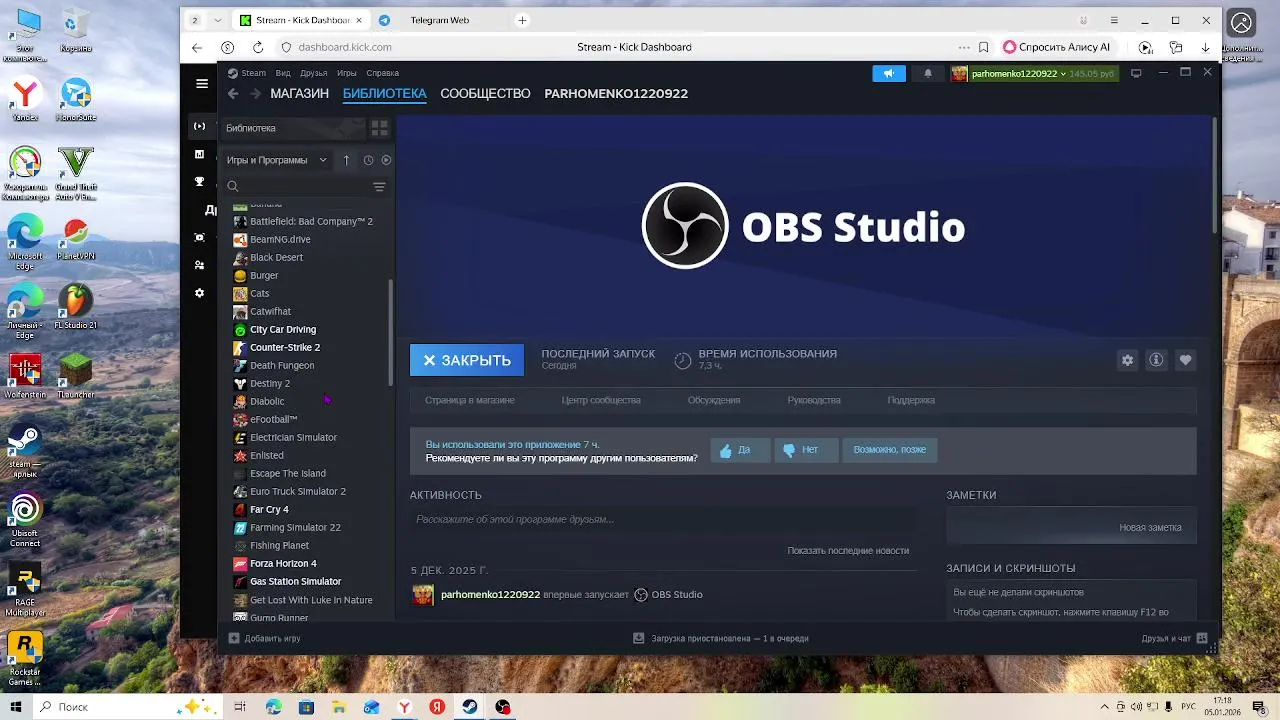Image resolution: width=1280 pixels, height=720 pixels.
Task: Open the Справка menu
Action: (382, 73)
